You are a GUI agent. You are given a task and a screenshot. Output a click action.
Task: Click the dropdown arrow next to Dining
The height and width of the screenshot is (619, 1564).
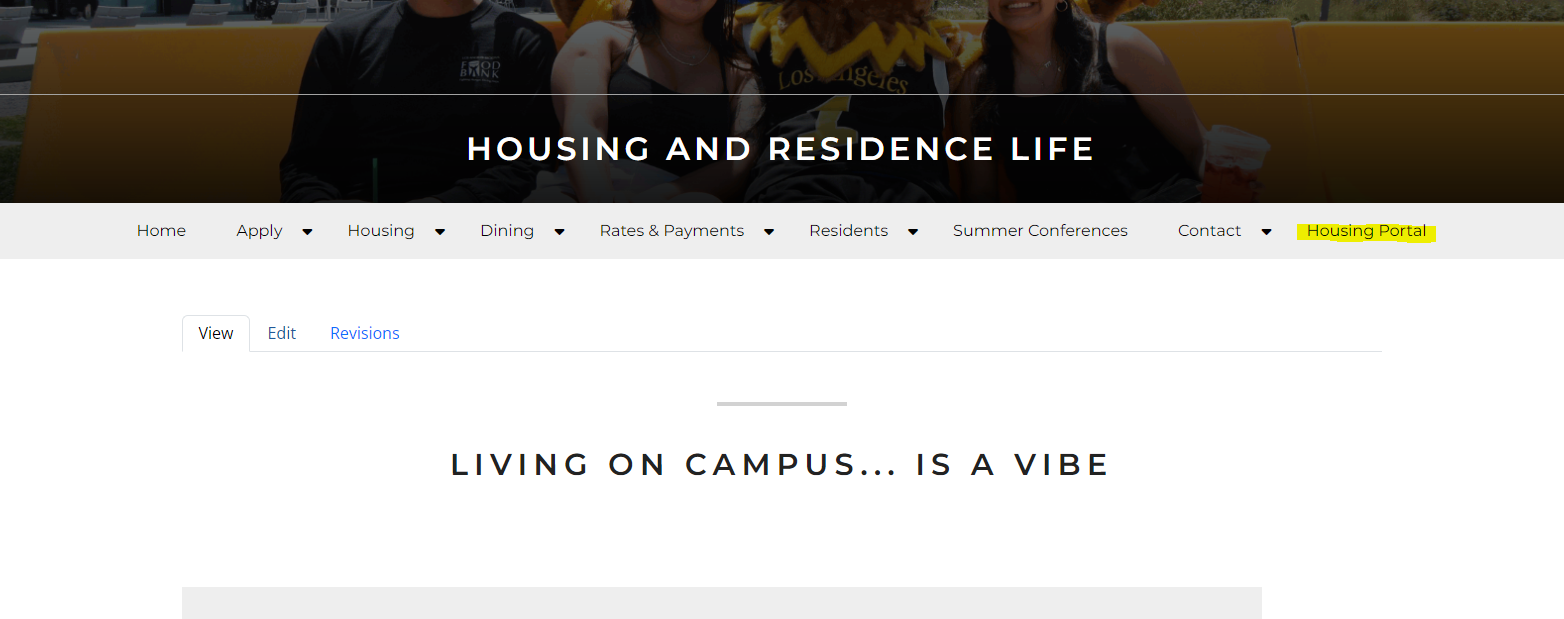[x=559, y=232]
